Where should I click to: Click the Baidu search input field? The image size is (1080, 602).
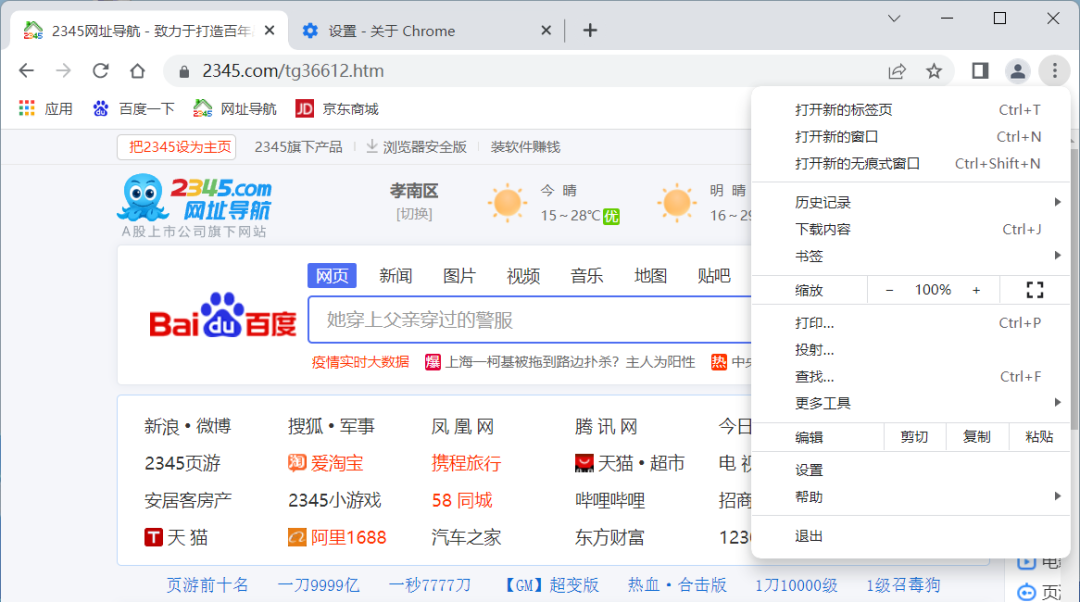point(530,320)
